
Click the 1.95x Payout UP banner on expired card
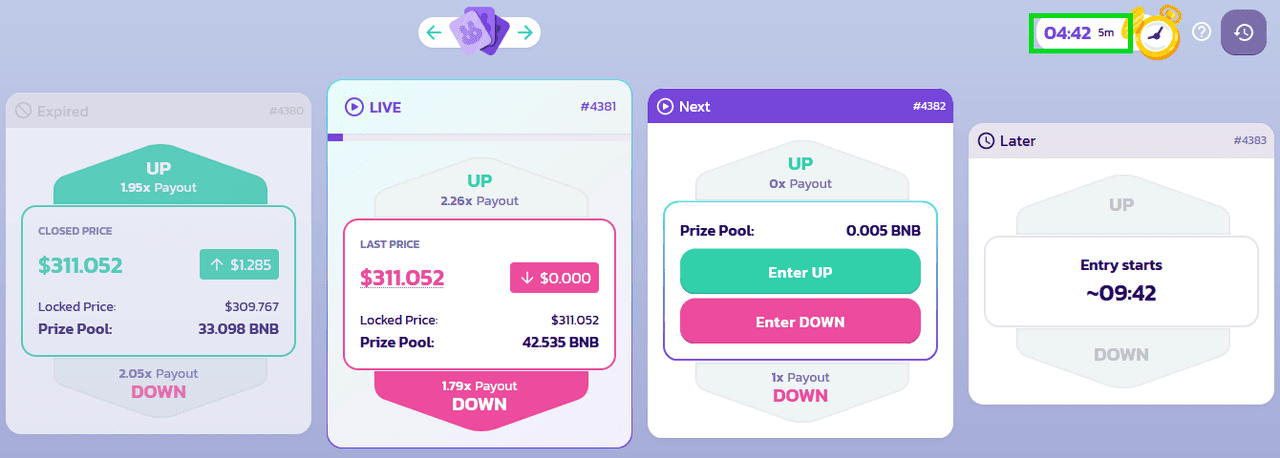(x=159, y=177)
